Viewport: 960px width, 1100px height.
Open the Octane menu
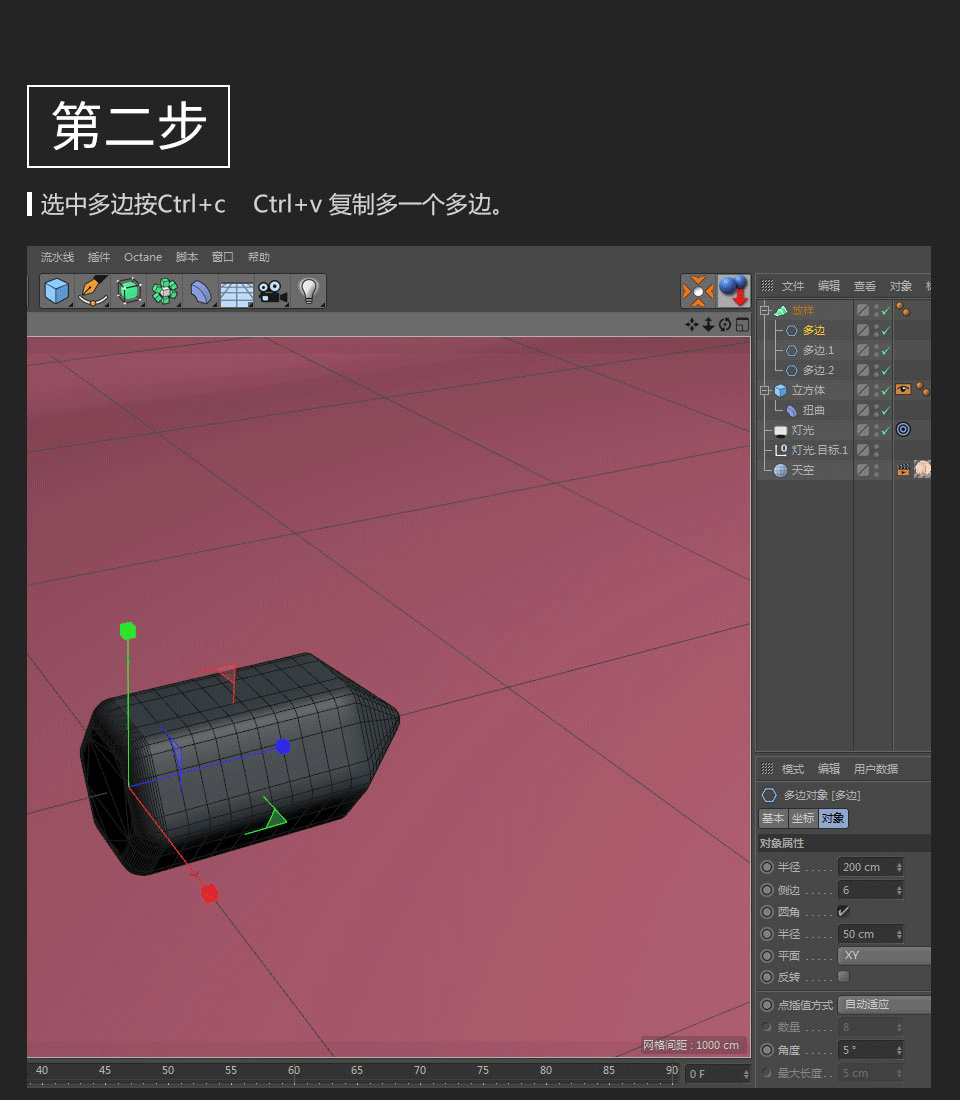click(x=142, y=257)
